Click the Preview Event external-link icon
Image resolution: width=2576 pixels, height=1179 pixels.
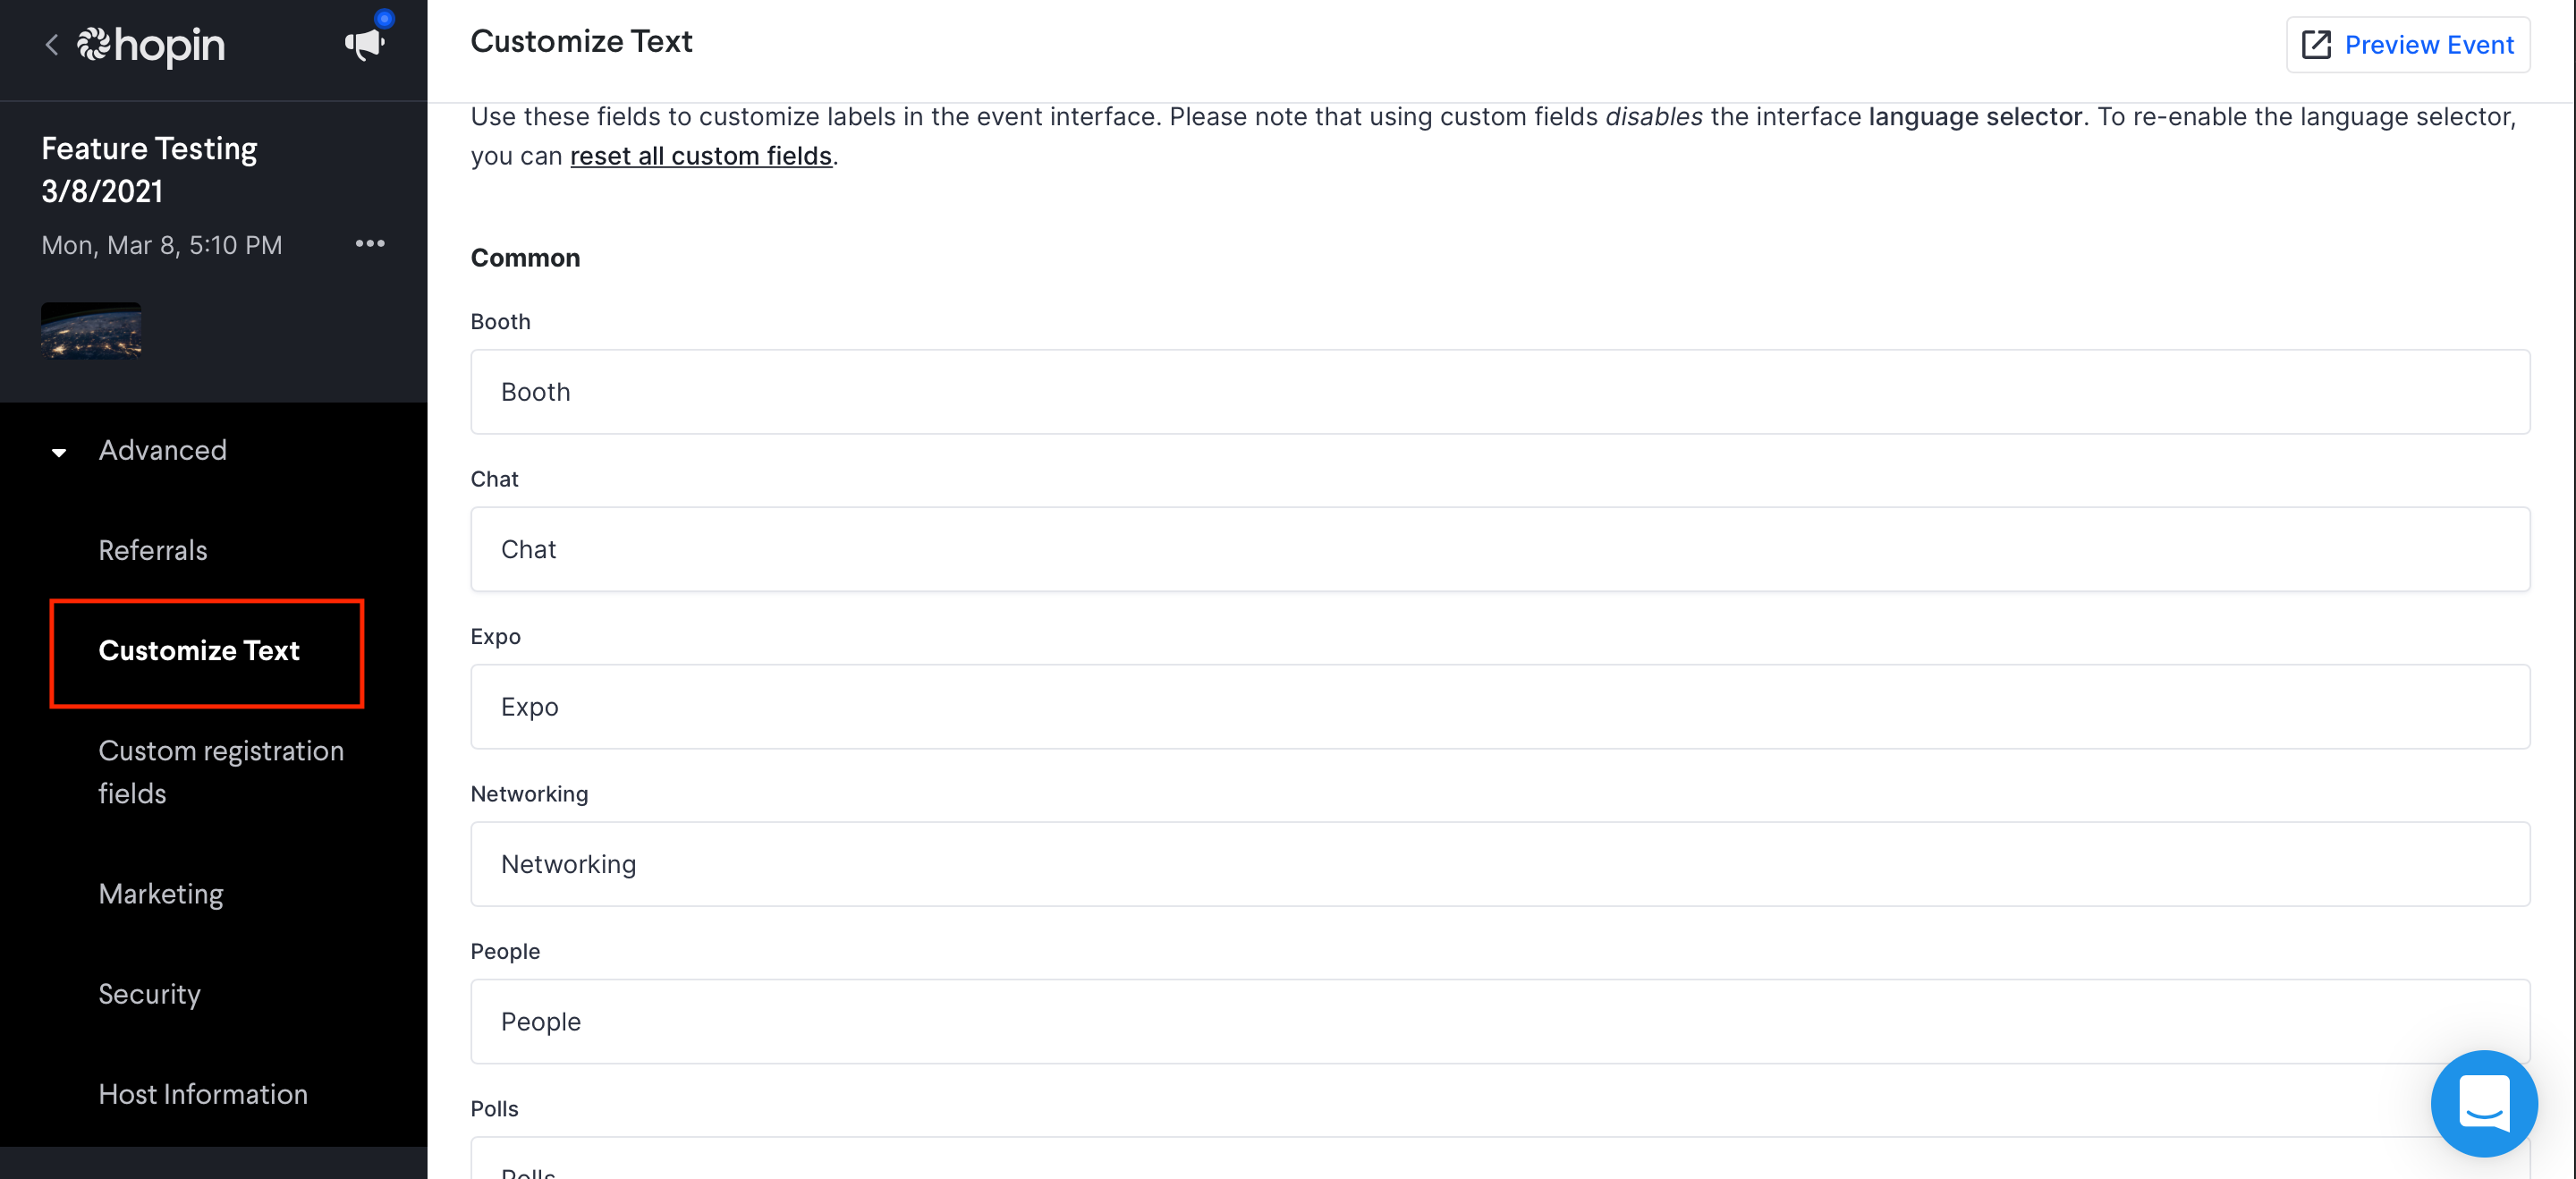2316,45
